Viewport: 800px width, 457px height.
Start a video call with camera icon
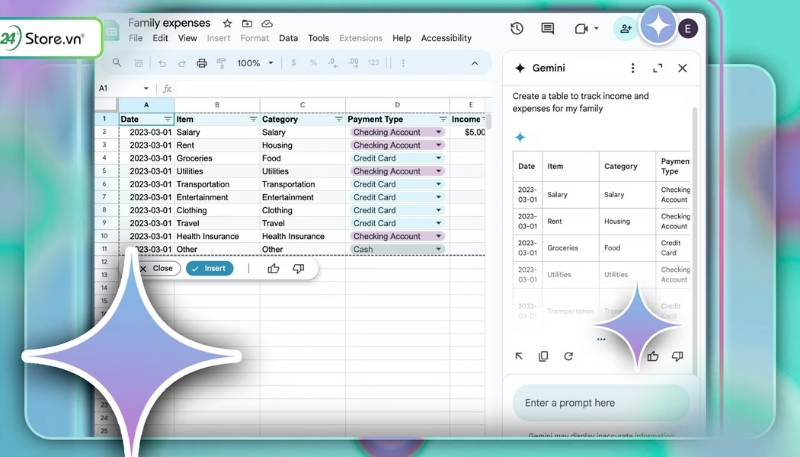(x=582, y=29)
